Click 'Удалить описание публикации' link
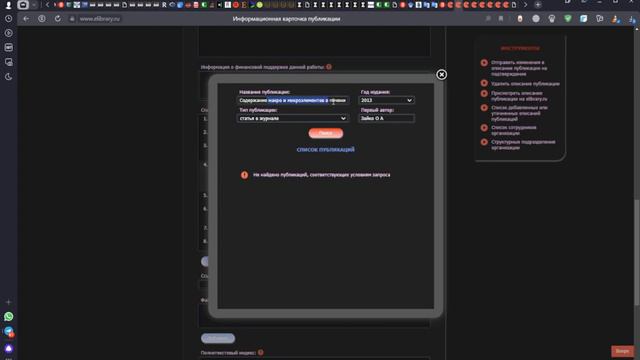Image resolution: width=640 pixels, height=360 pixels. point(525,84)
